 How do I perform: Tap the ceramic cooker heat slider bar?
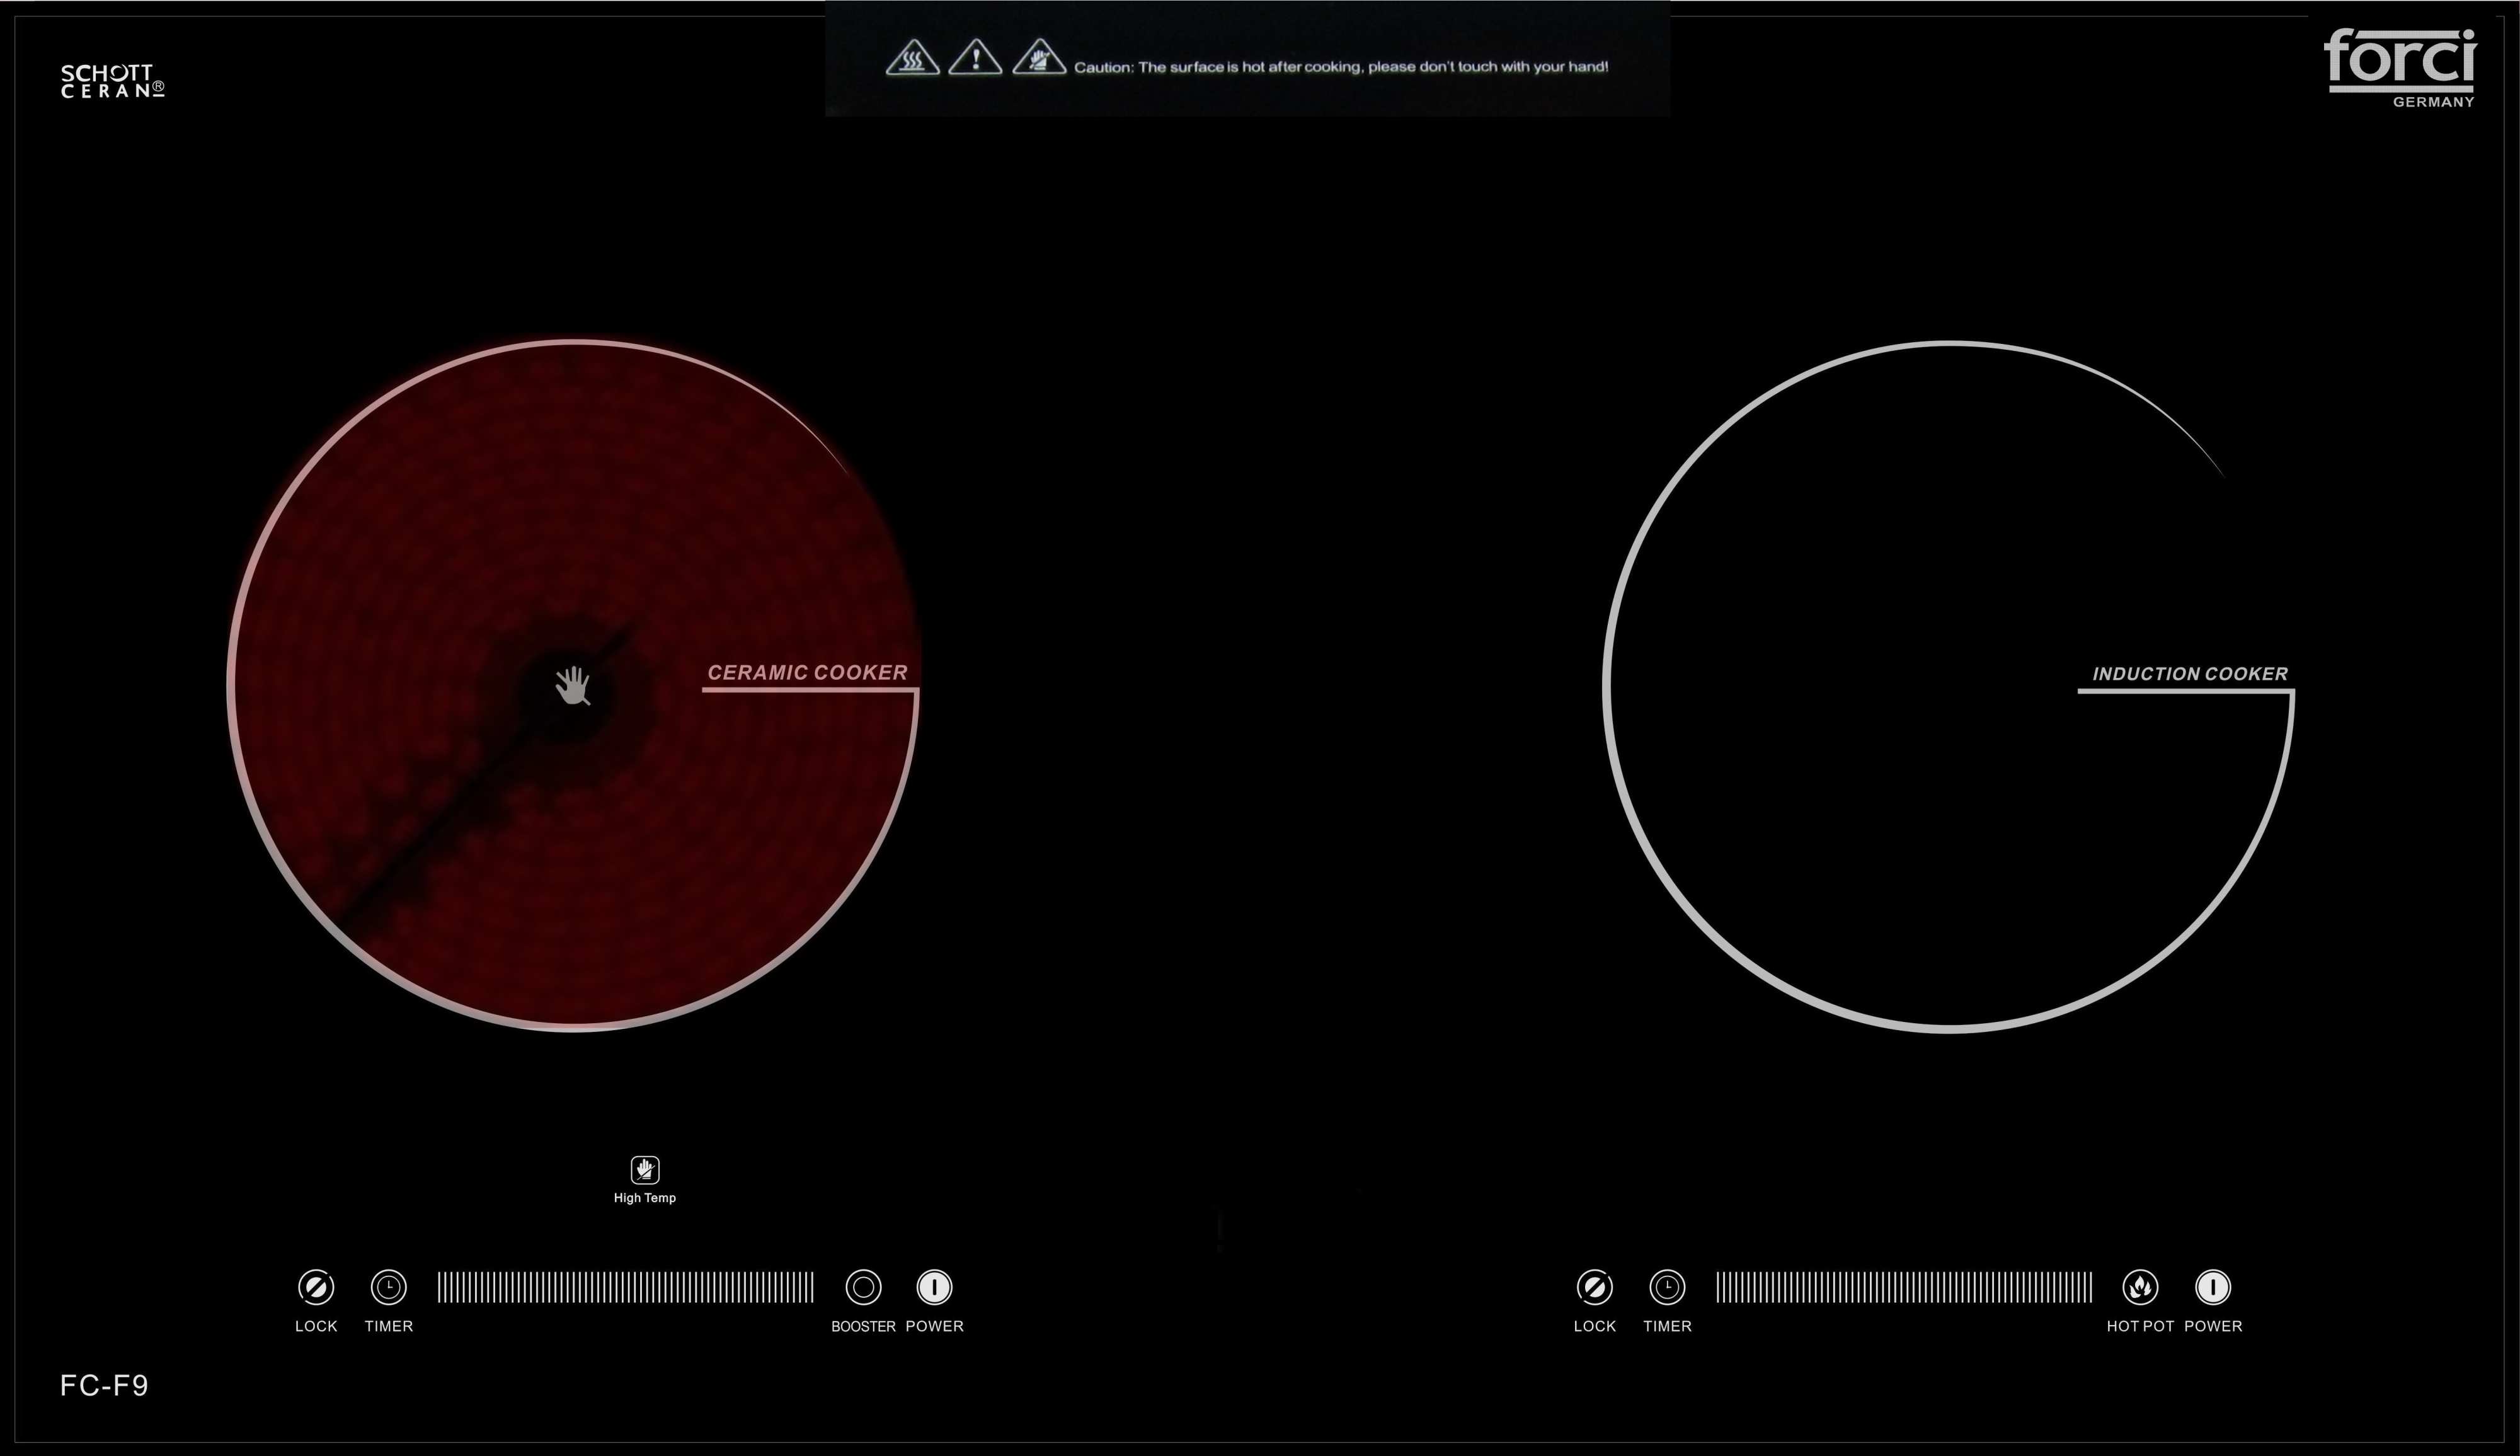point(625,1287)
